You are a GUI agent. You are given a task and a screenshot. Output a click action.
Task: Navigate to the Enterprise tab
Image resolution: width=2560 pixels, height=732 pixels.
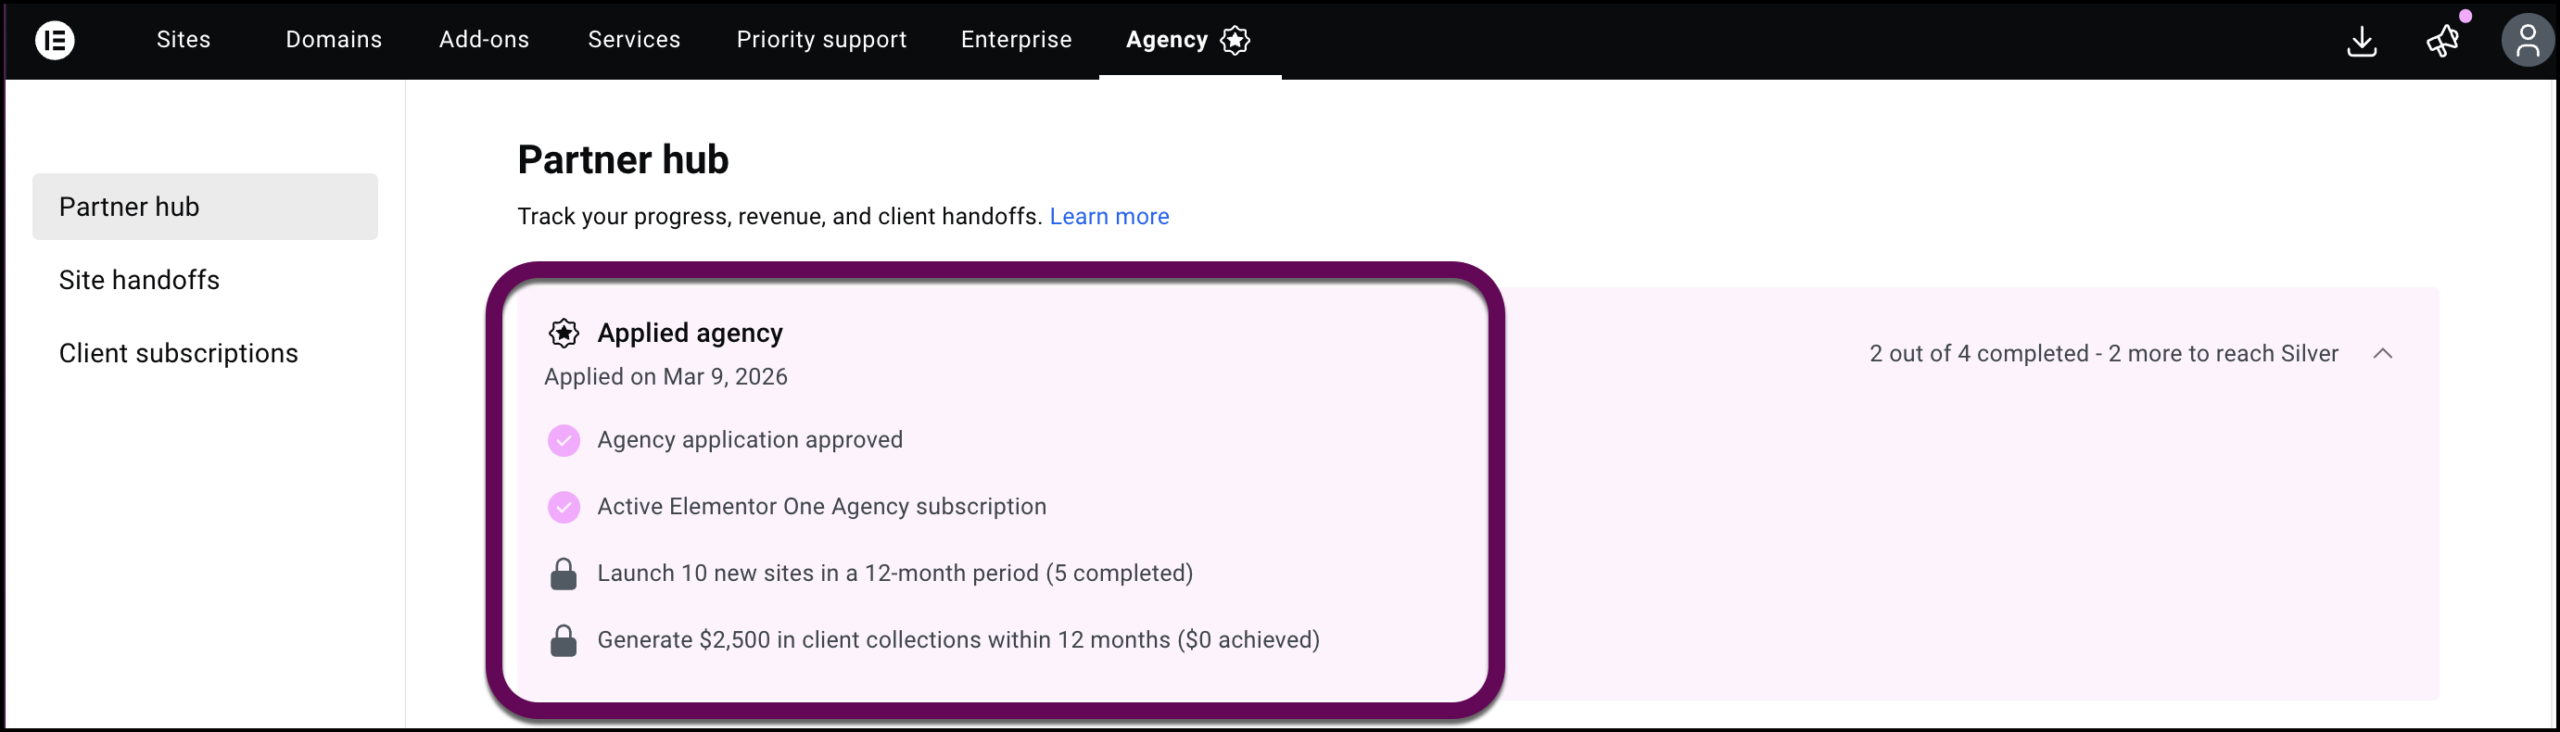pos(1016,40)
